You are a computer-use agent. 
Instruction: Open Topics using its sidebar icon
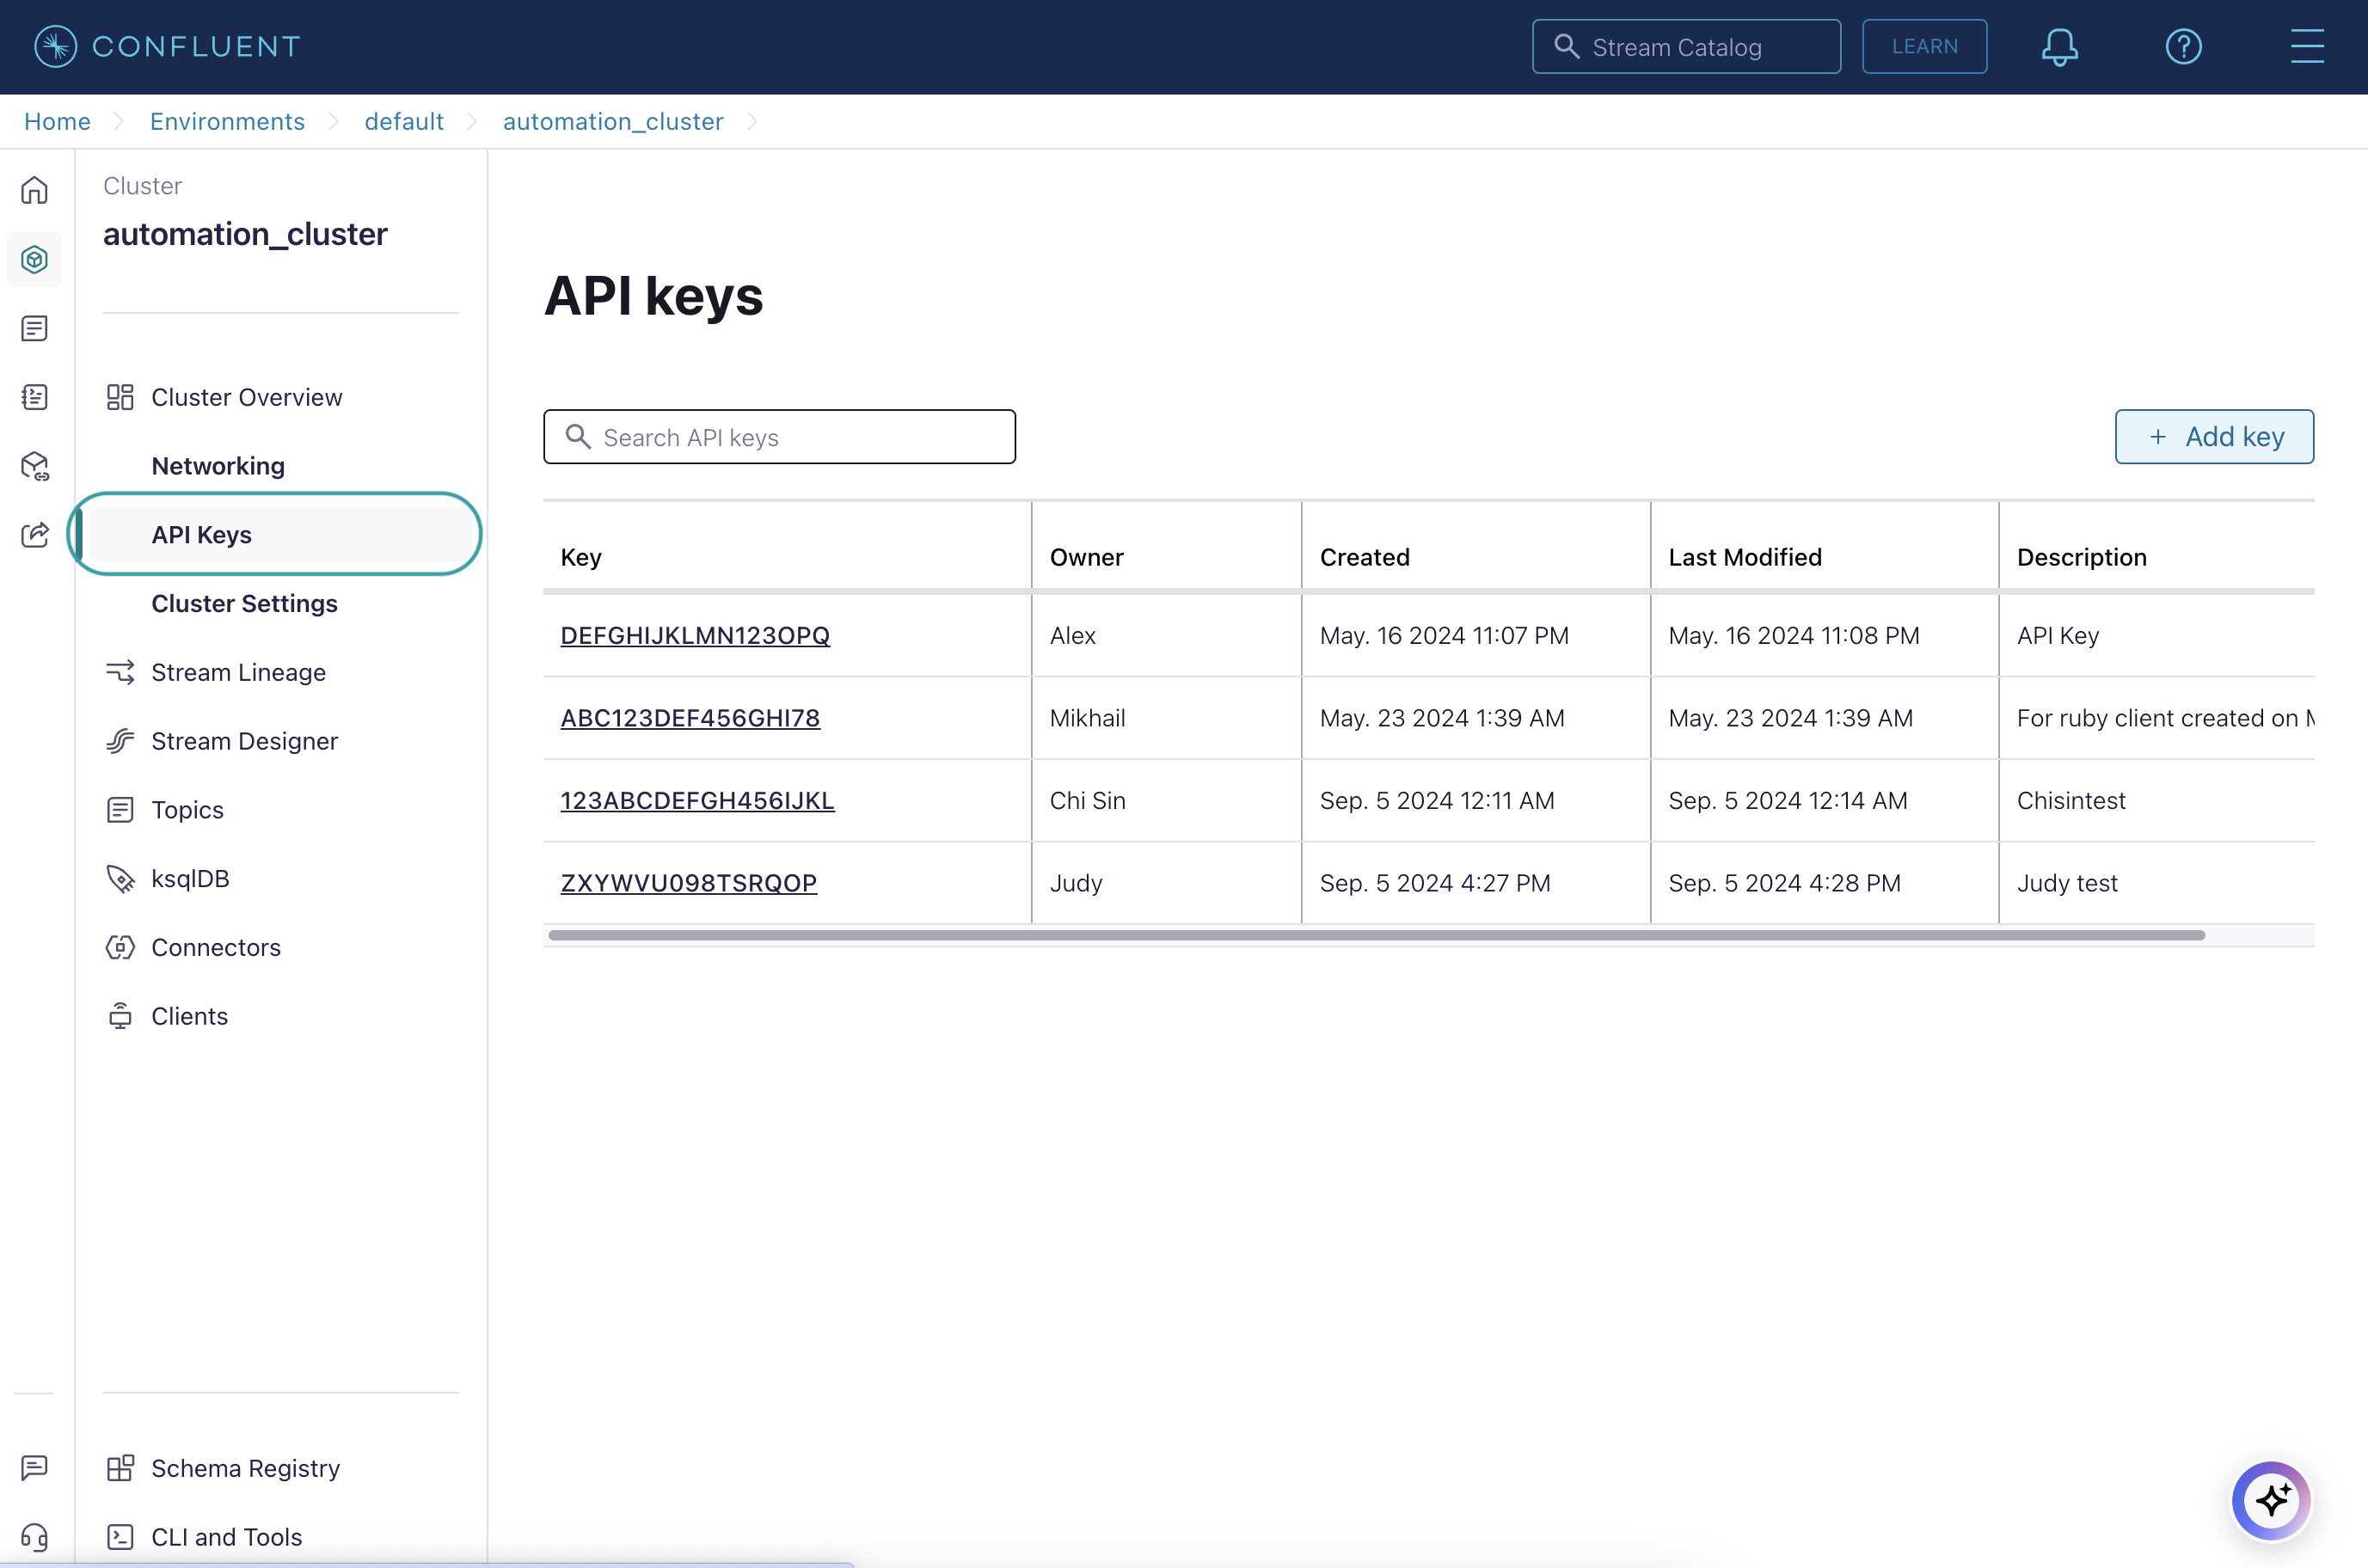(x=187, y=809)
